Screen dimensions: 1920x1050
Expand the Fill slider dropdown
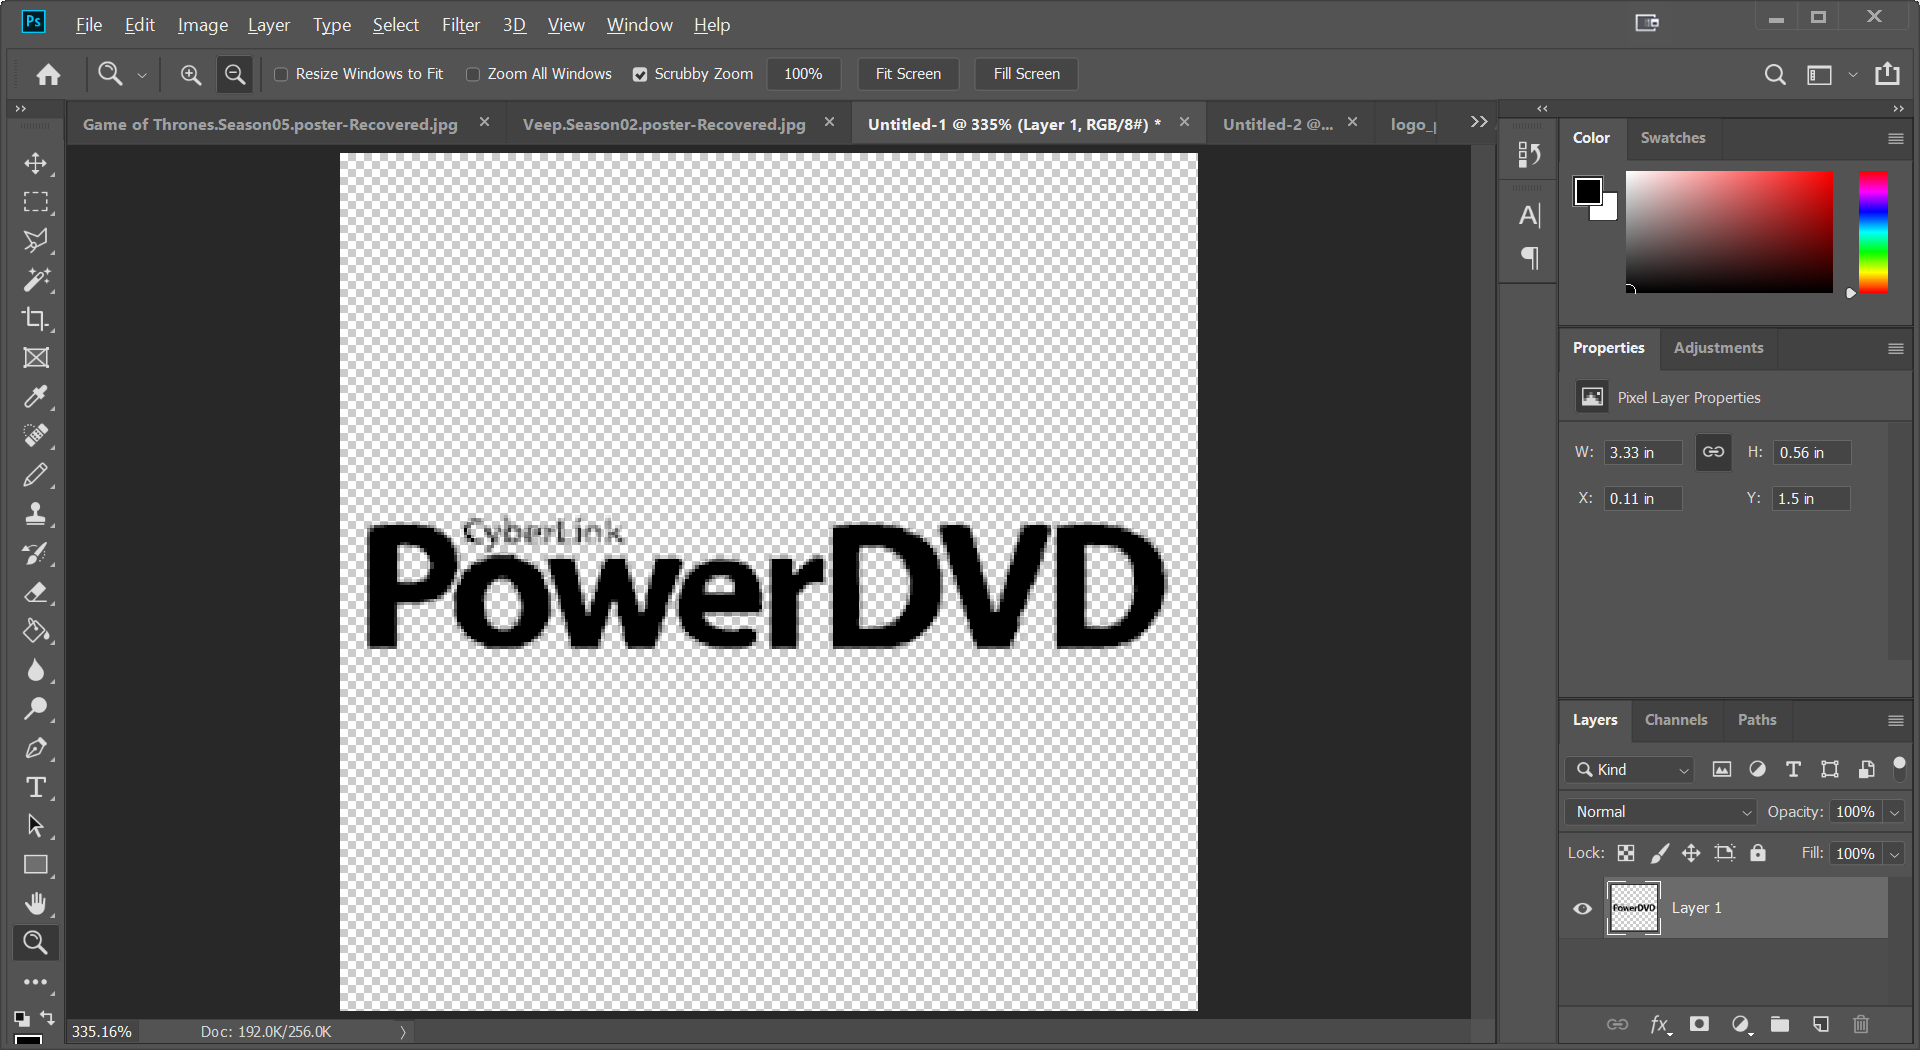(x=1894, y=854)
